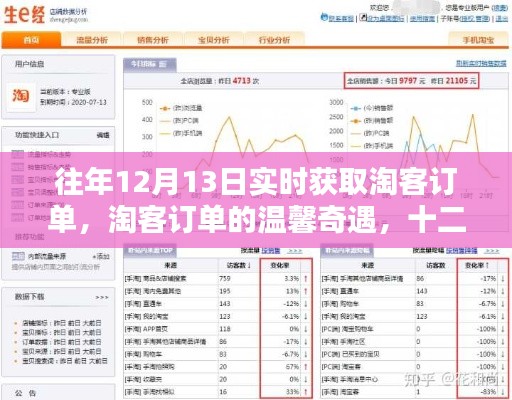This screenshot has width=512, height=400.
Task: Open more via >>> next to 按销售降幅
Action: [x=492, y=251]
